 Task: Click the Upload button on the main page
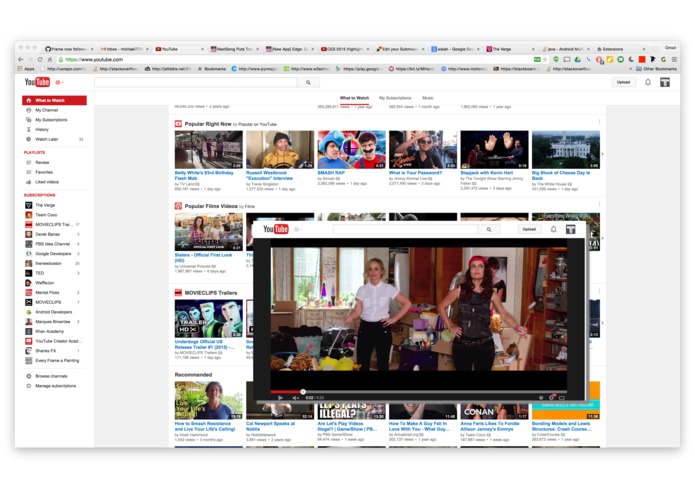[623, 82]
